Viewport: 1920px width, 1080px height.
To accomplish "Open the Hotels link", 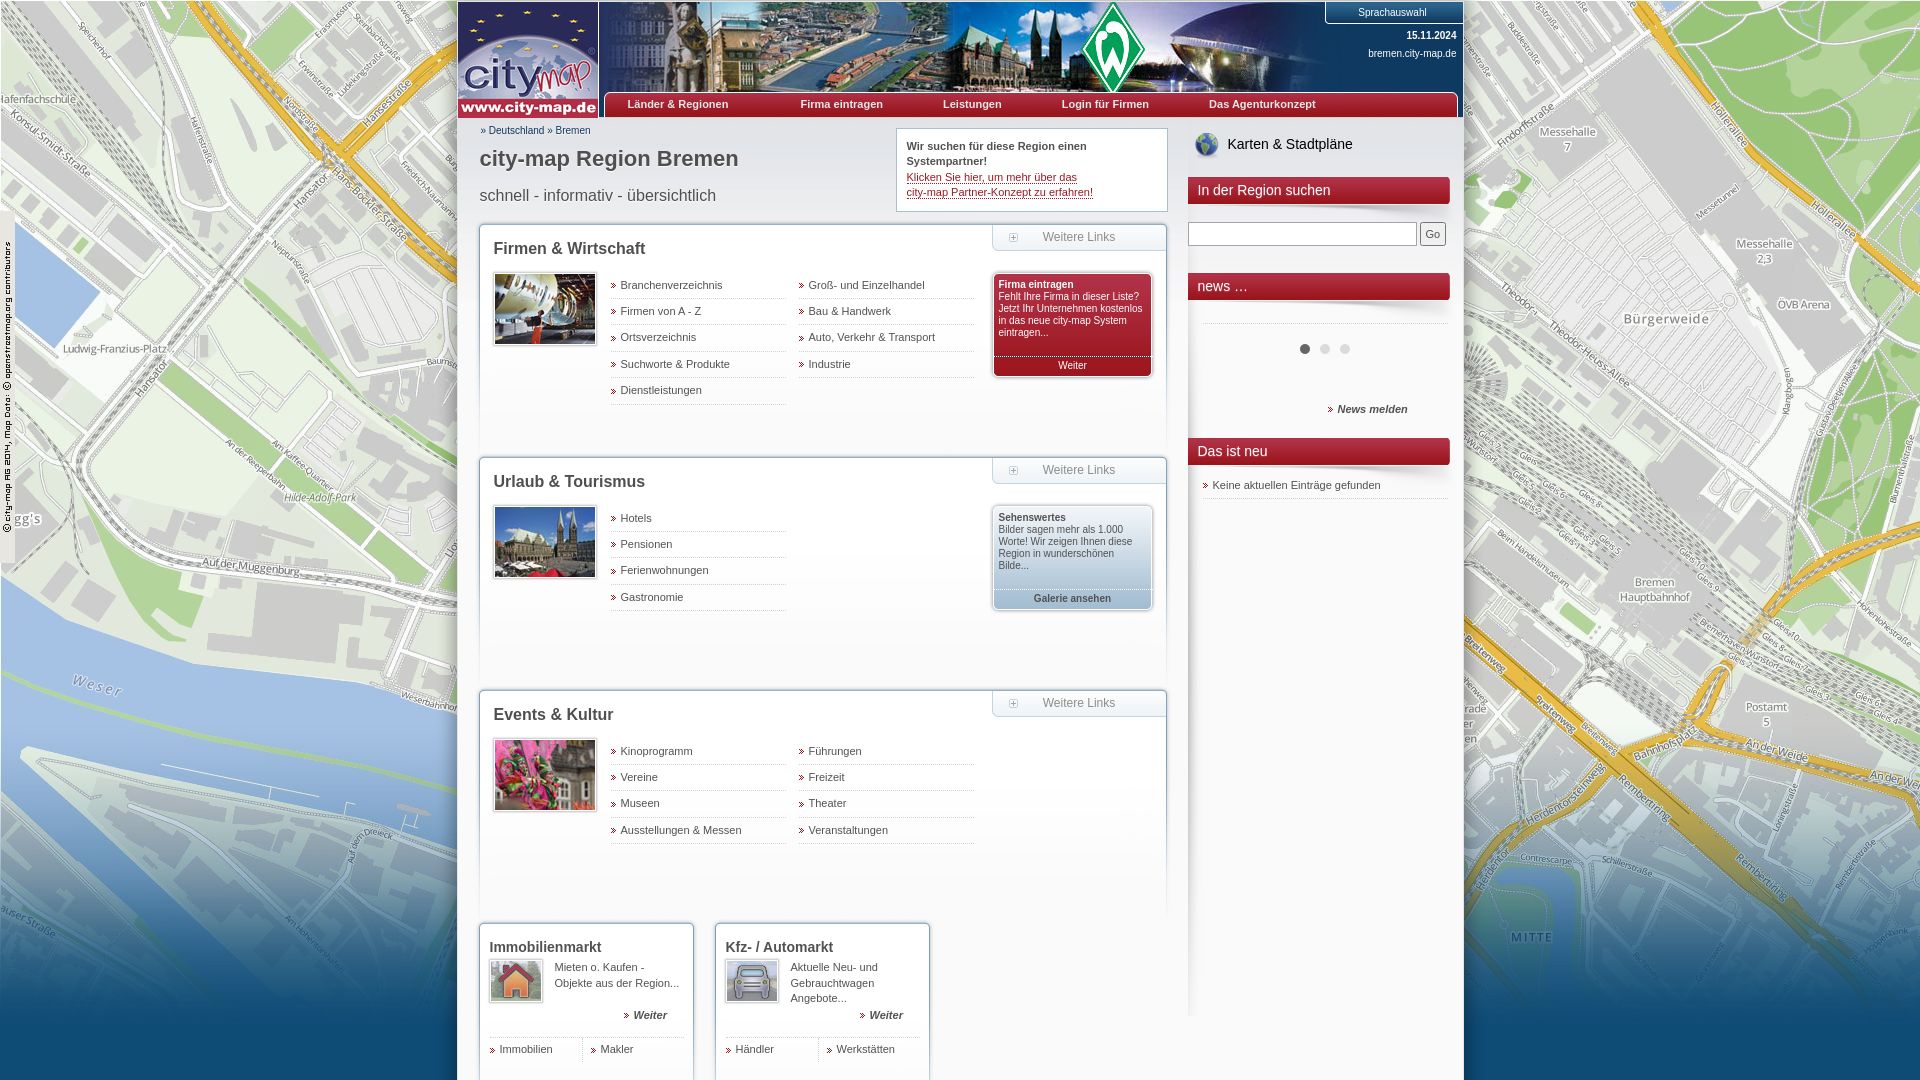I will (636, 518).
